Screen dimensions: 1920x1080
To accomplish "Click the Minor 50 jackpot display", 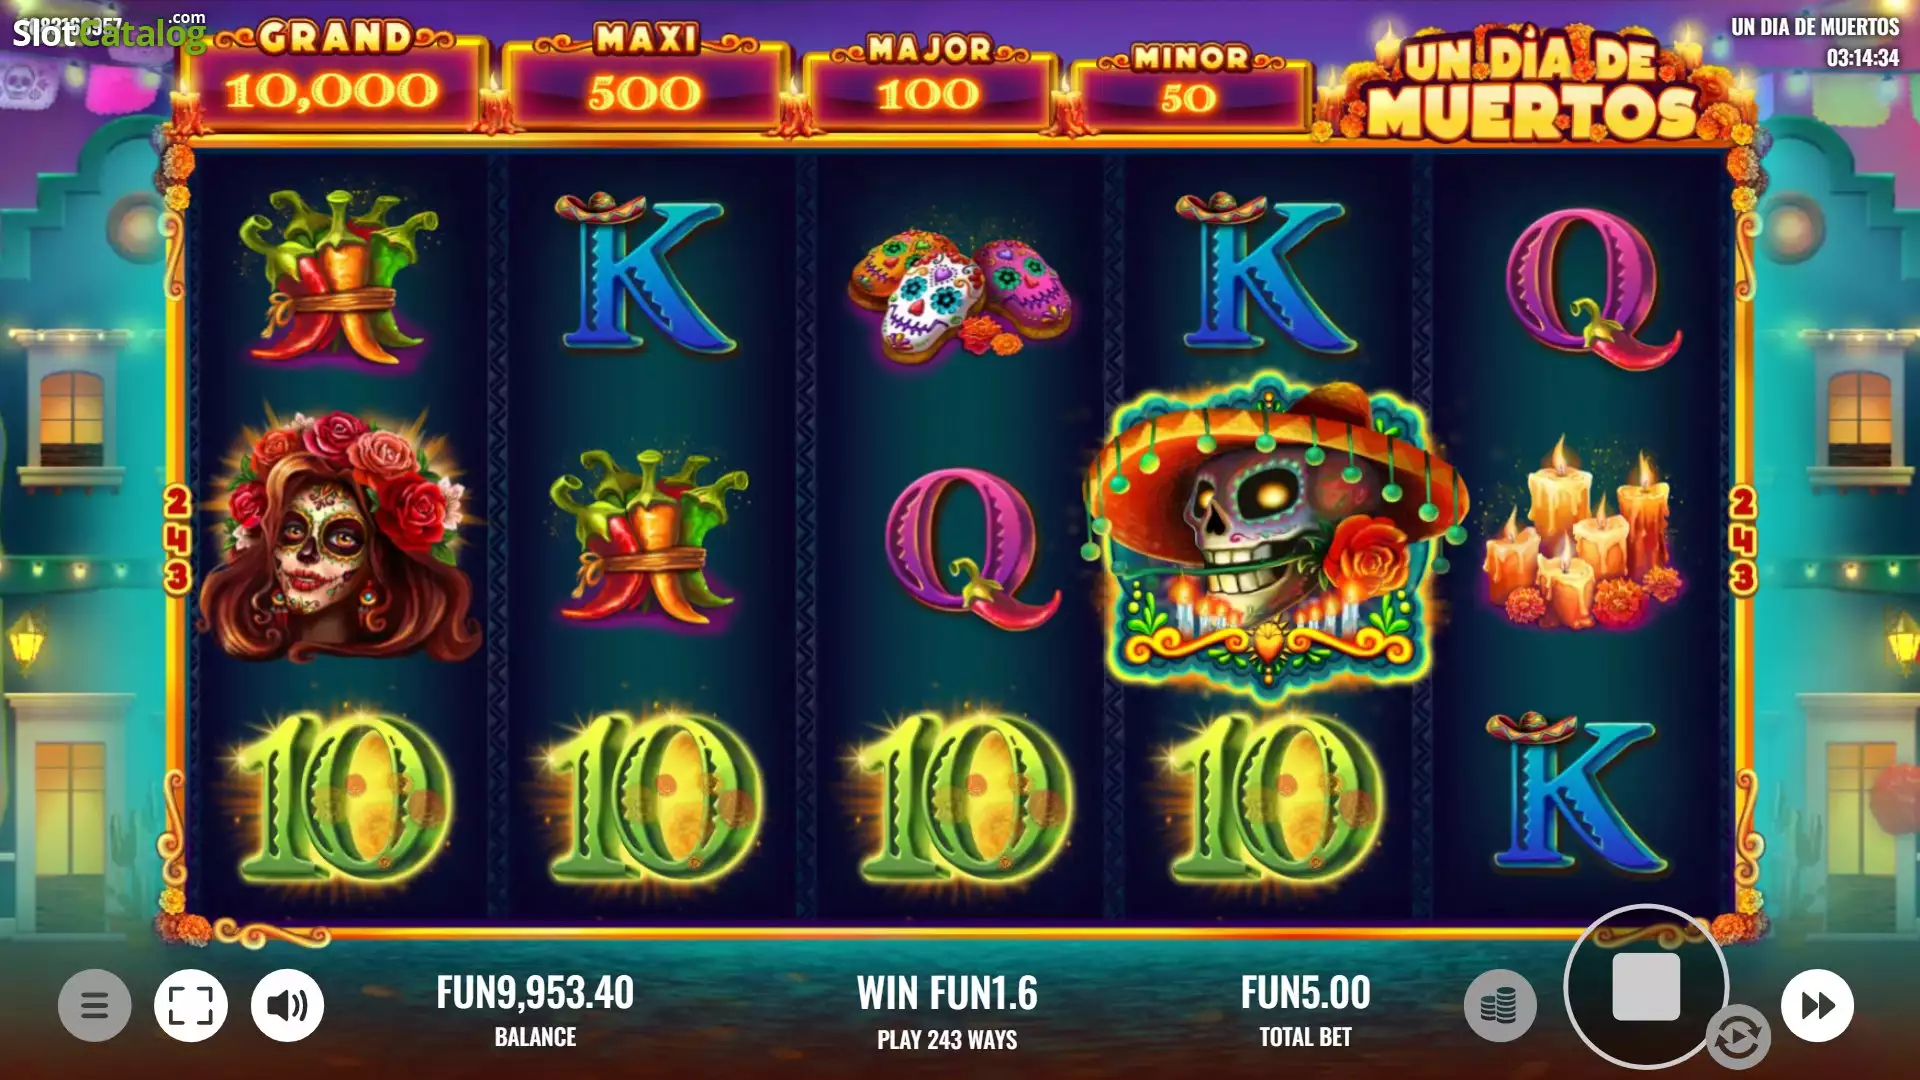I will tap(1189, 88).
